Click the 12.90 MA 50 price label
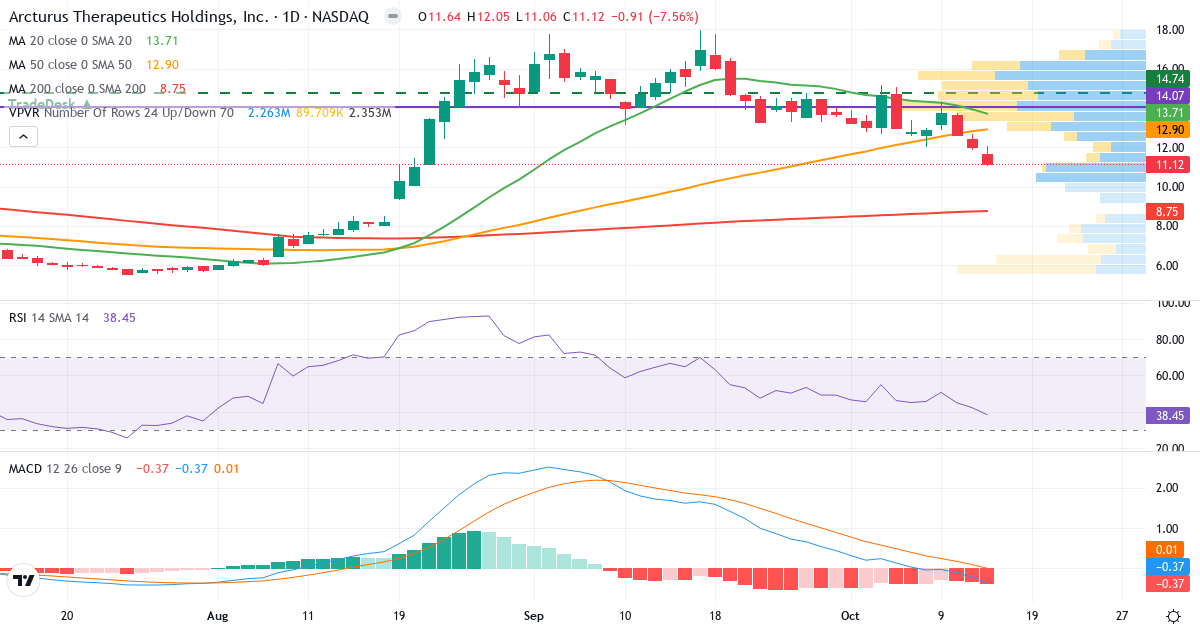Screen dimensions: 1200x630 pos(1169,130)
